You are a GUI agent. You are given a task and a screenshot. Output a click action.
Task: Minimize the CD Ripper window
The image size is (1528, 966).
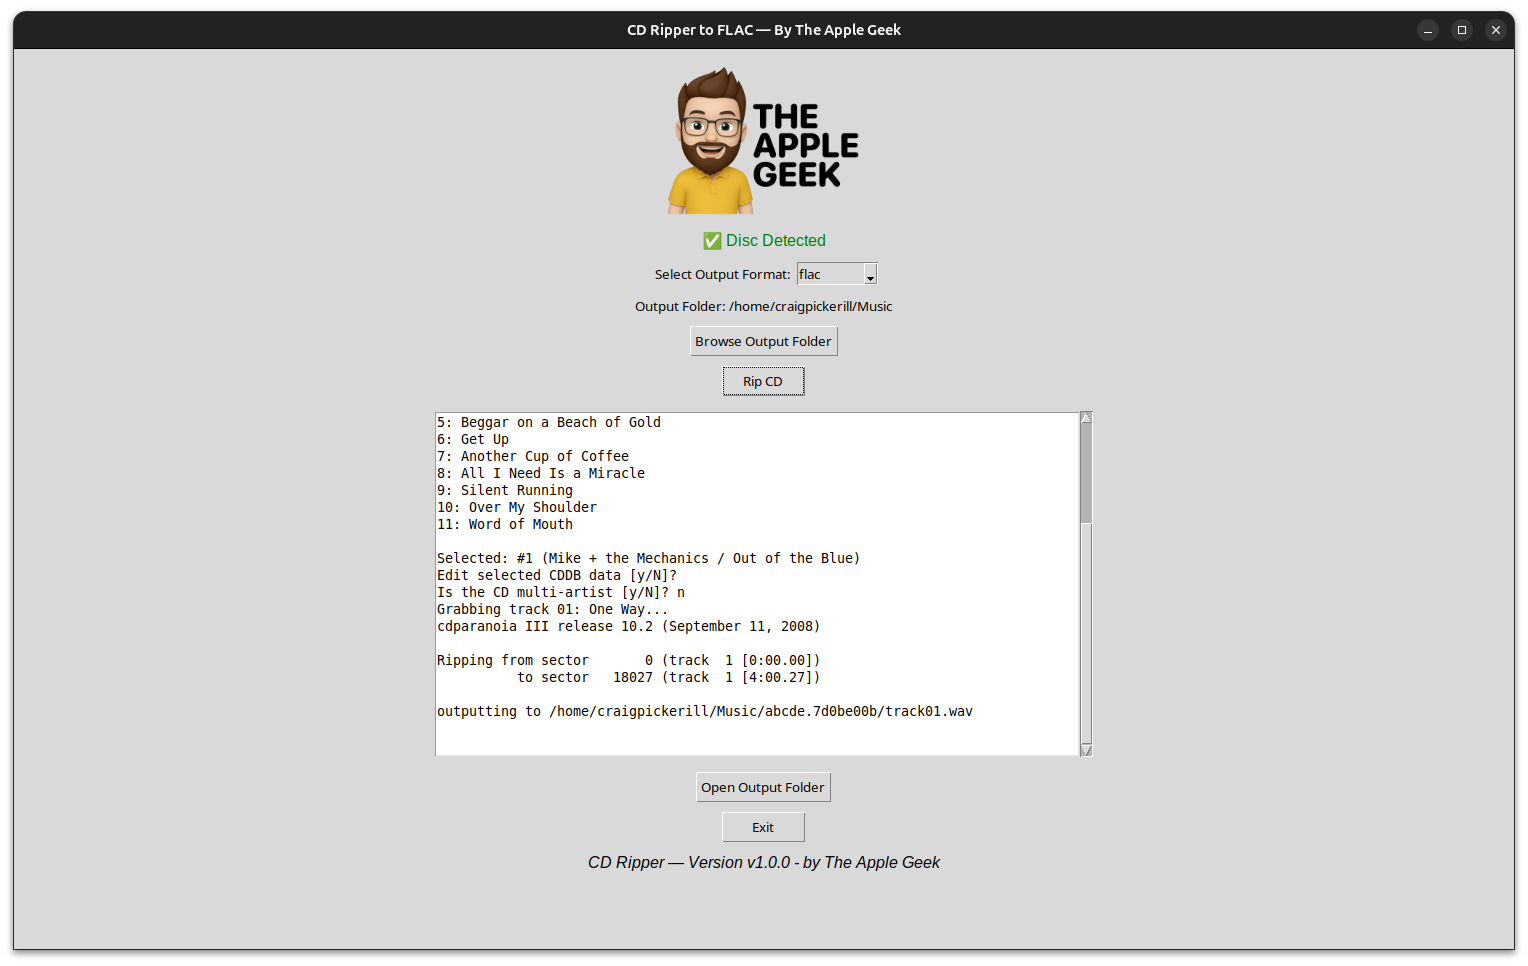point(1428,30)
